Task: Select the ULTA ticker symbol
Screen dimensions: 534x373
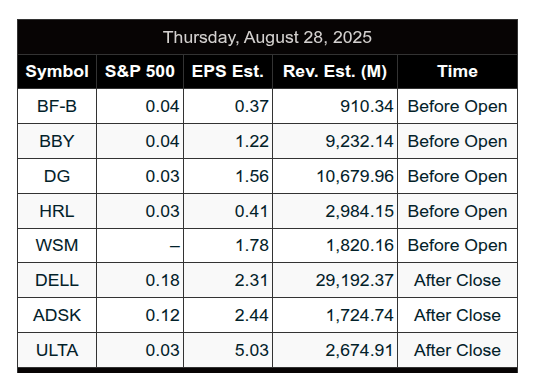Action: tap(57, 351)
